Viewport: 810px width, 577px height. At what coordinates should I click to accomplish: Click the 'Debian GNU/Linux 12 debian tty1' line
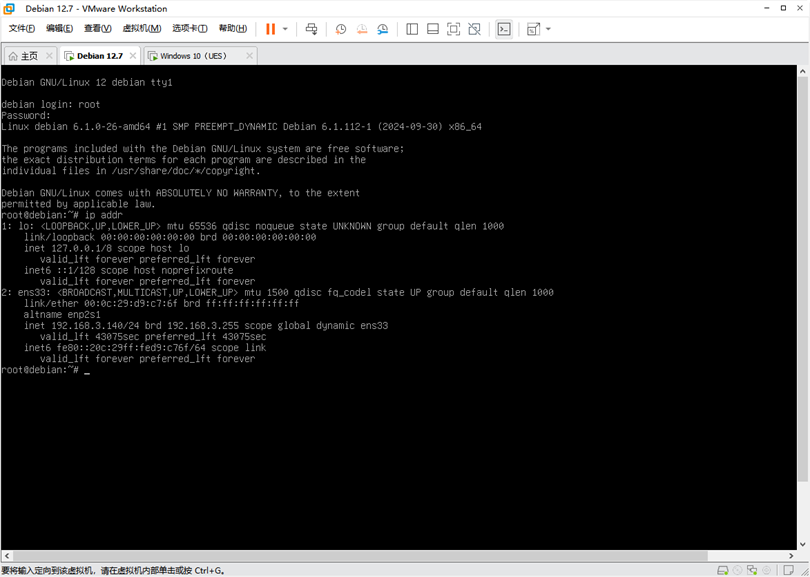tap(87, 82)
